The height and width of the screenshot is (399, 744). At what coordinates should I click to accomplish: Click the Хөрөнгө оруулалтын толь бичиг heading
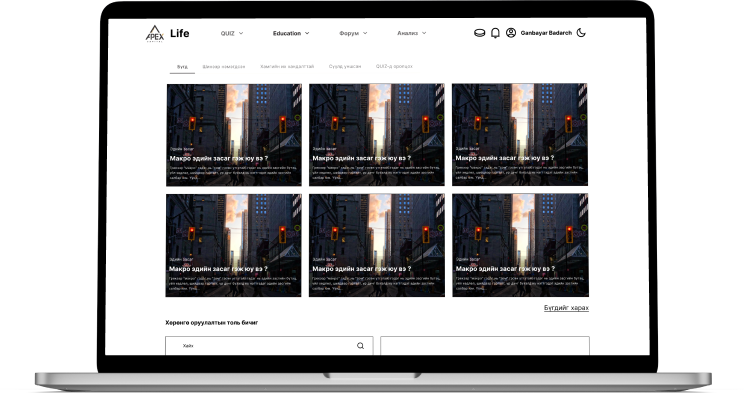coord(212,323)
